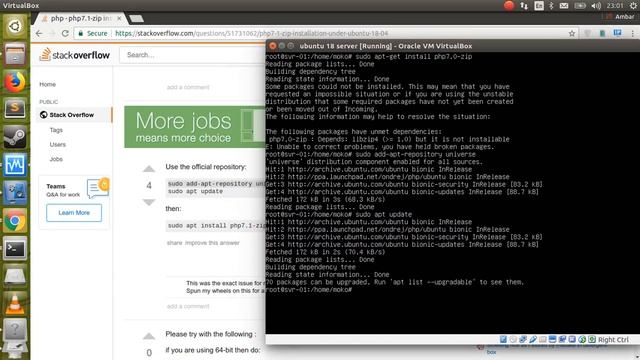Click the Secure padlock indicator
Screen dimensions: 640x360
coord(93,33)
